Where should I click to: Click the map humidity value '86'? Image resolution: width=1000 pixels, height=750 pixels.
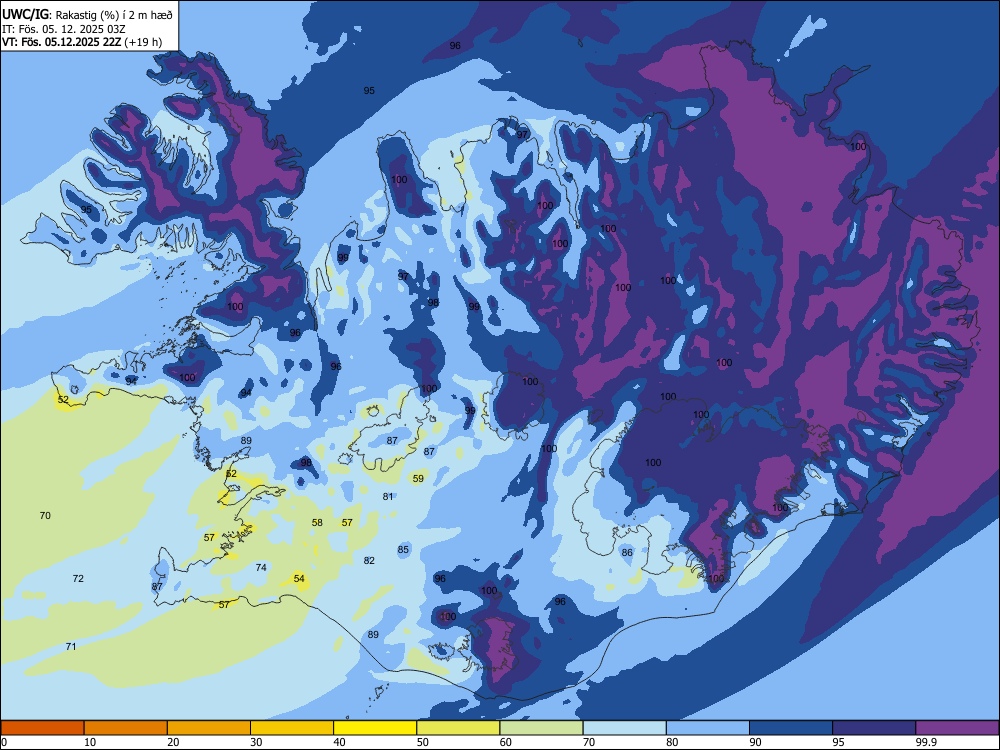click(627, 553)
